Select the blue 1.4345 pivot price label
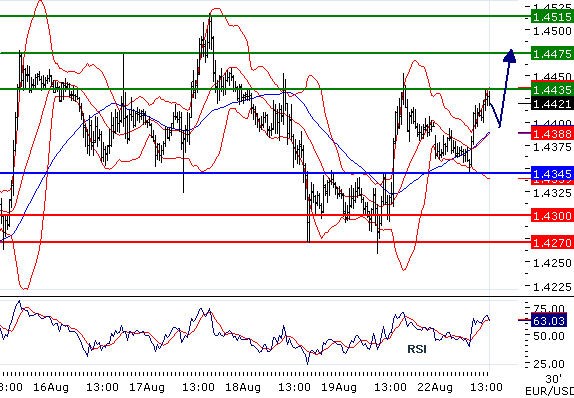 (552, 173)
